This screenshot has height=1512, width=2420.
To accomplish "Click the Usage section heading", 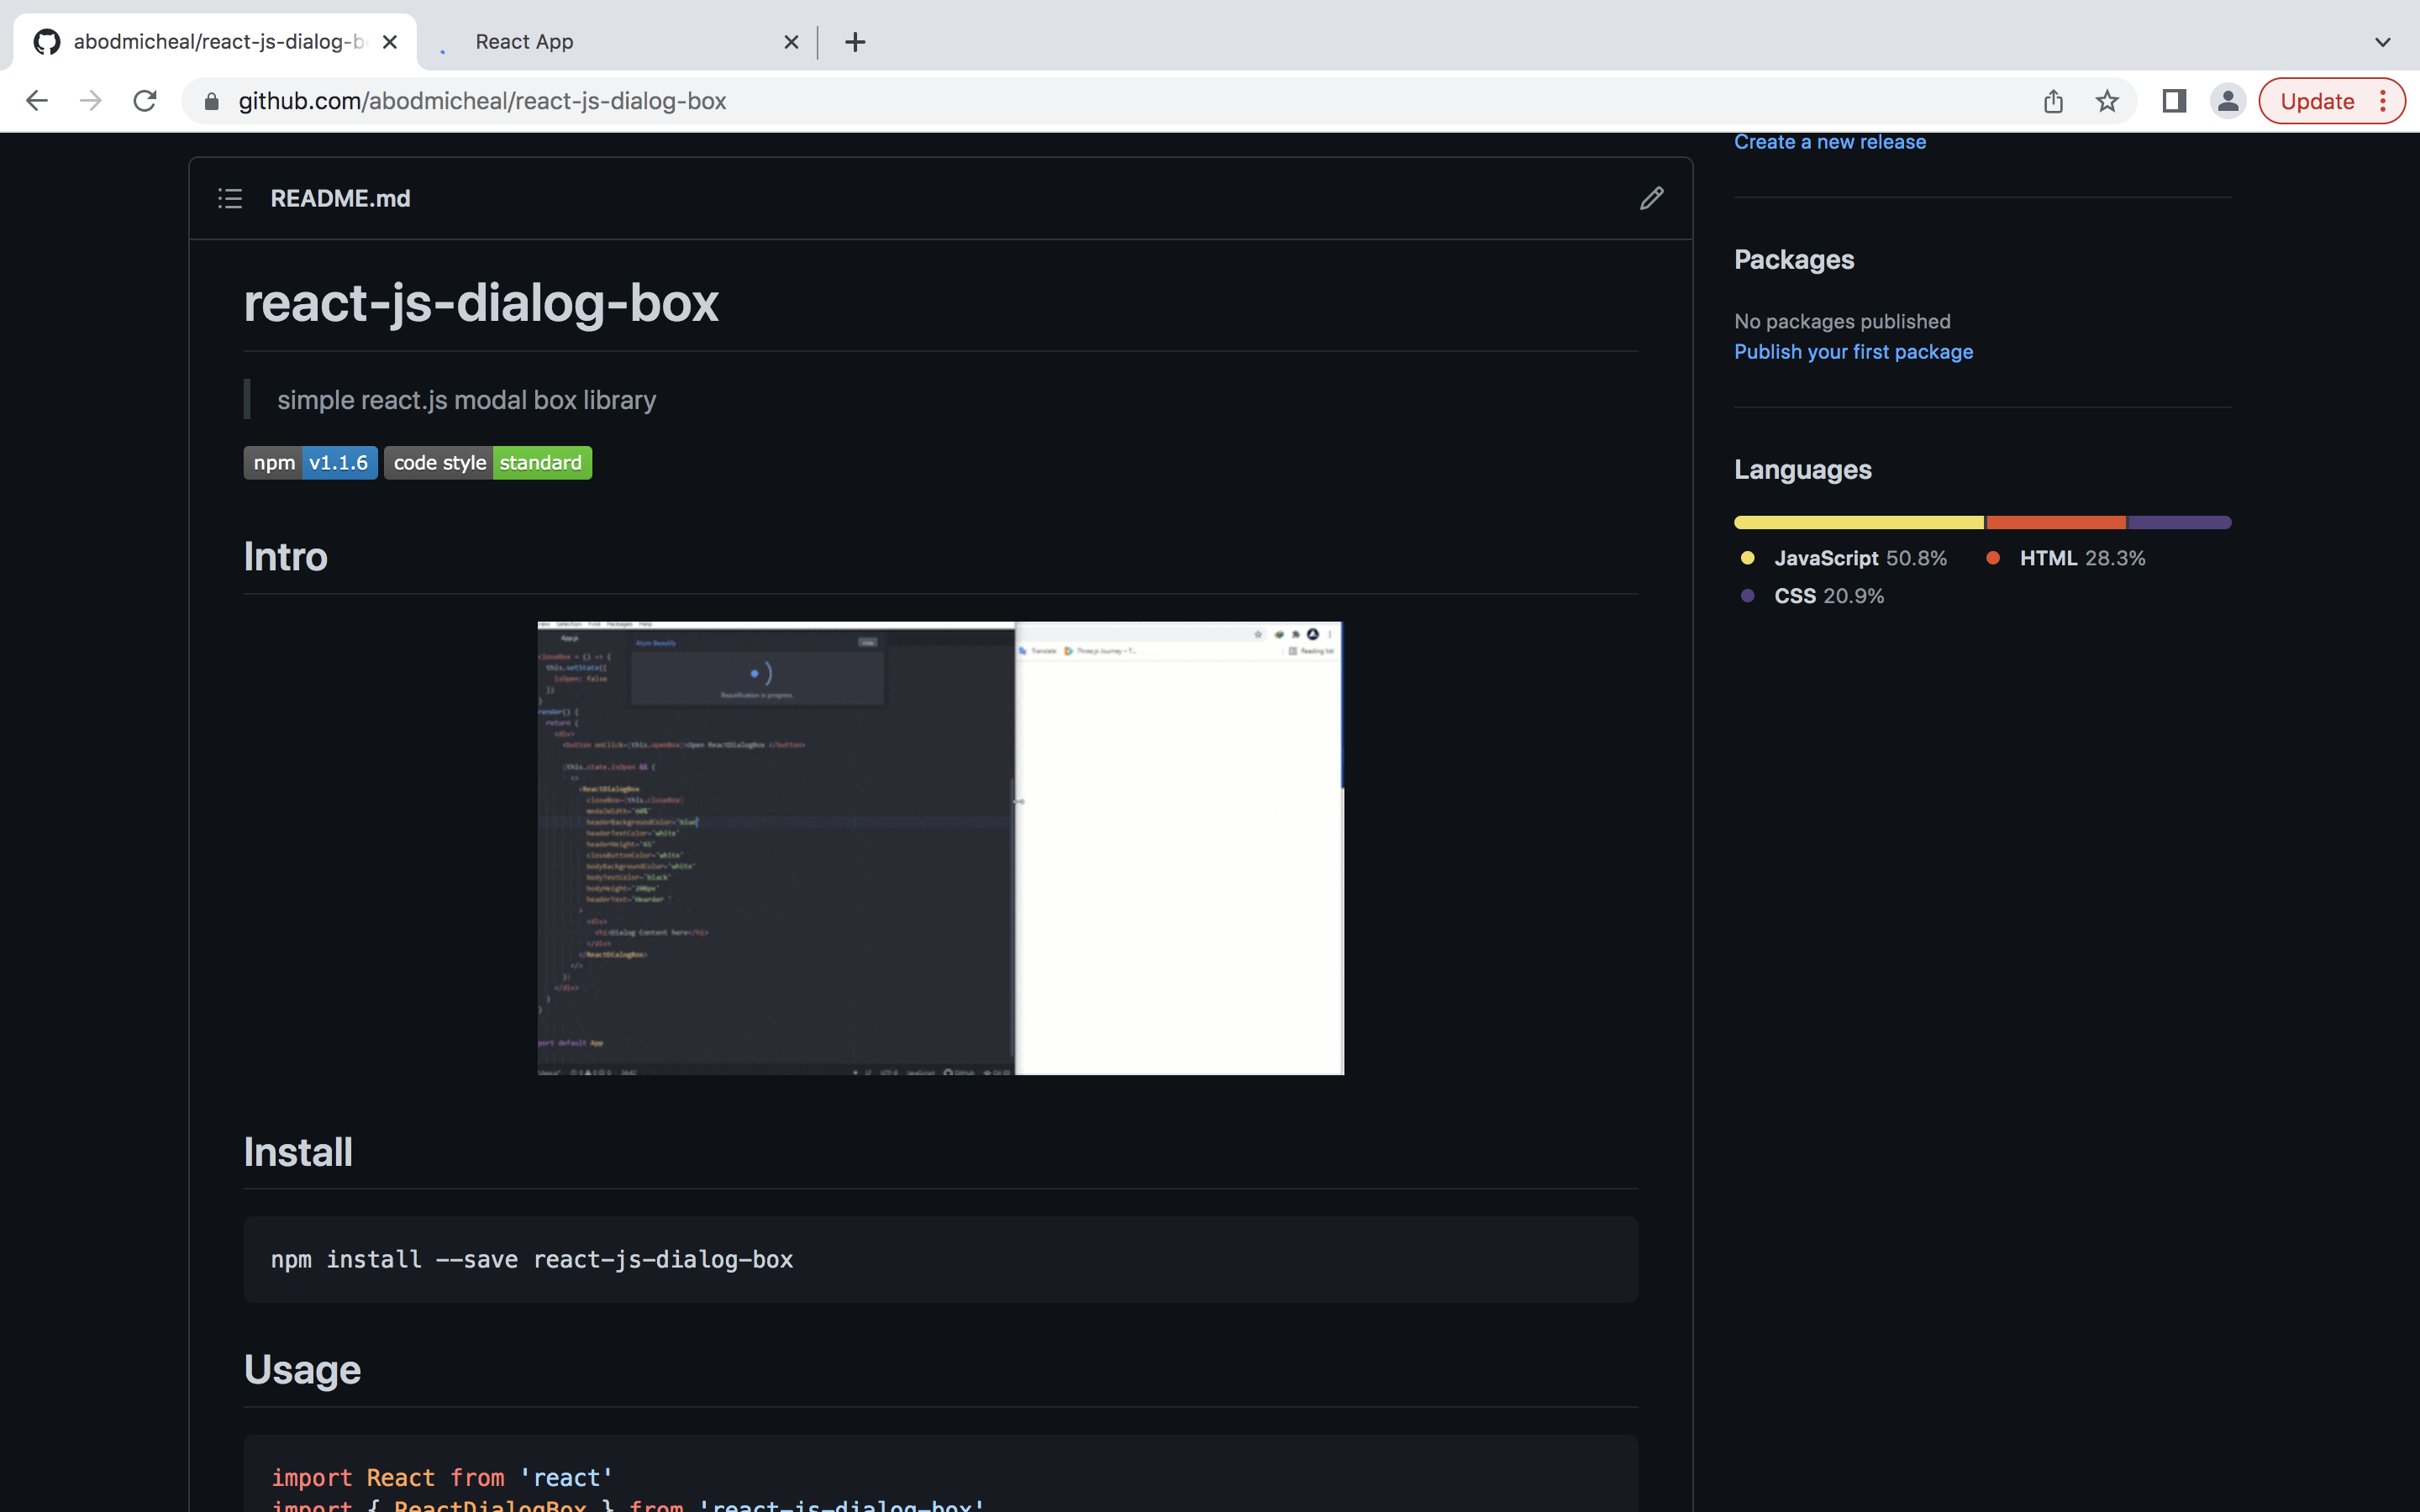I will click(x=302, y=1369).
